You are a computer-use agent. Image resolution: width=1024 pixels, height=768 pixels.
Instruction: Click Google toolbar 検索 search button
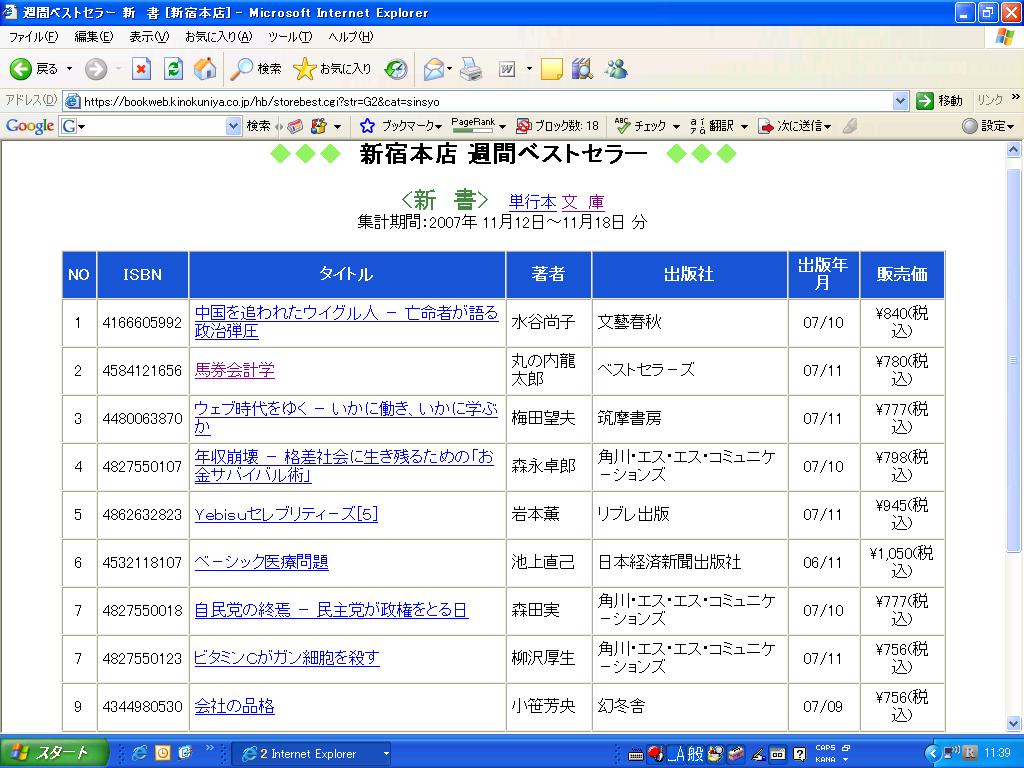click(258, 125)
